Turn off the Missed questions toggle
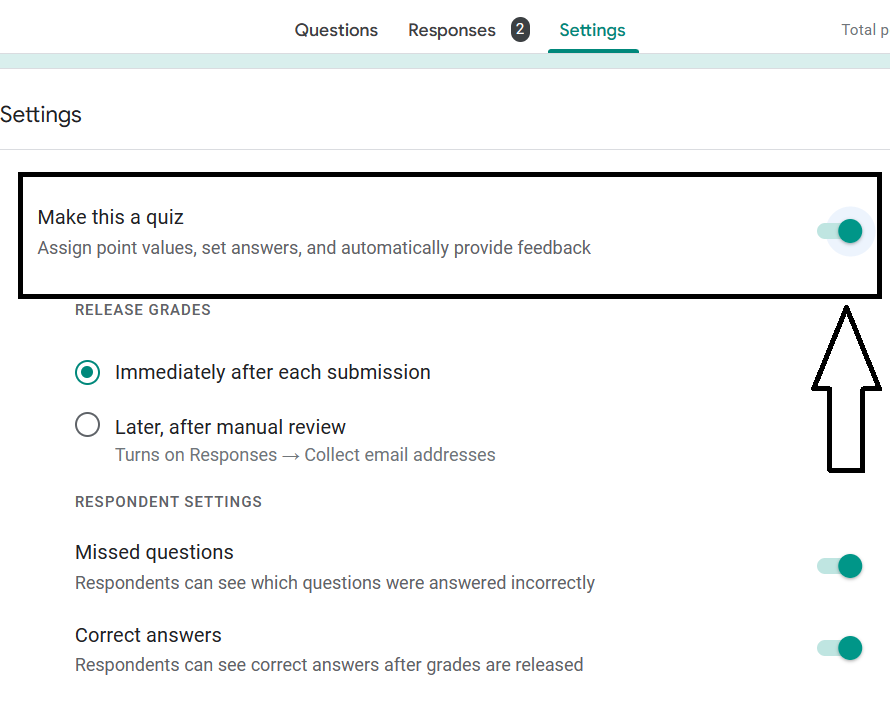The image size is (890, 708). coord(841,566)
